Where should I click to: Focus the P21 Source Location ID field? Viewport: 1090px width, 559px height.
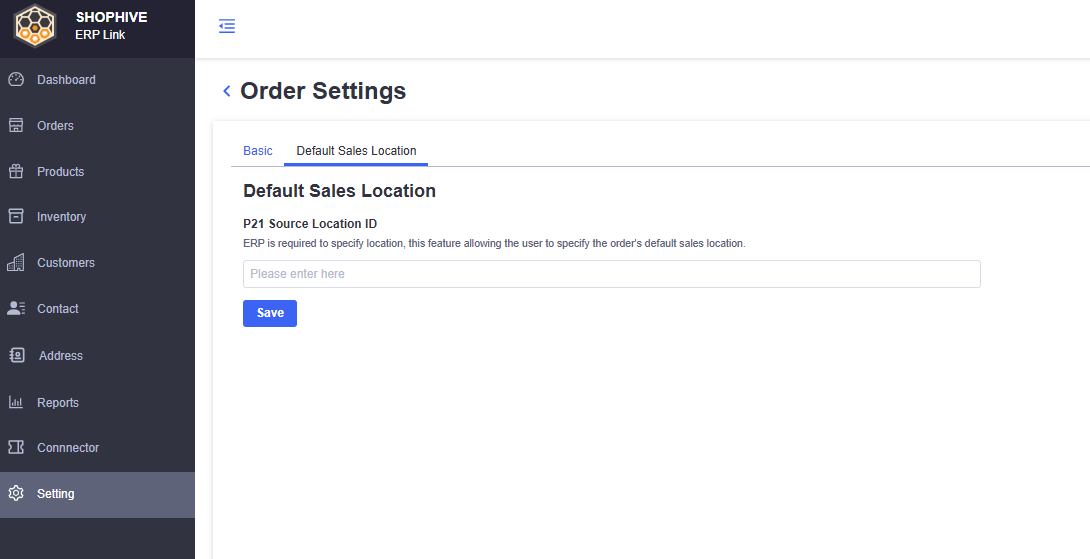pos(612,274)
